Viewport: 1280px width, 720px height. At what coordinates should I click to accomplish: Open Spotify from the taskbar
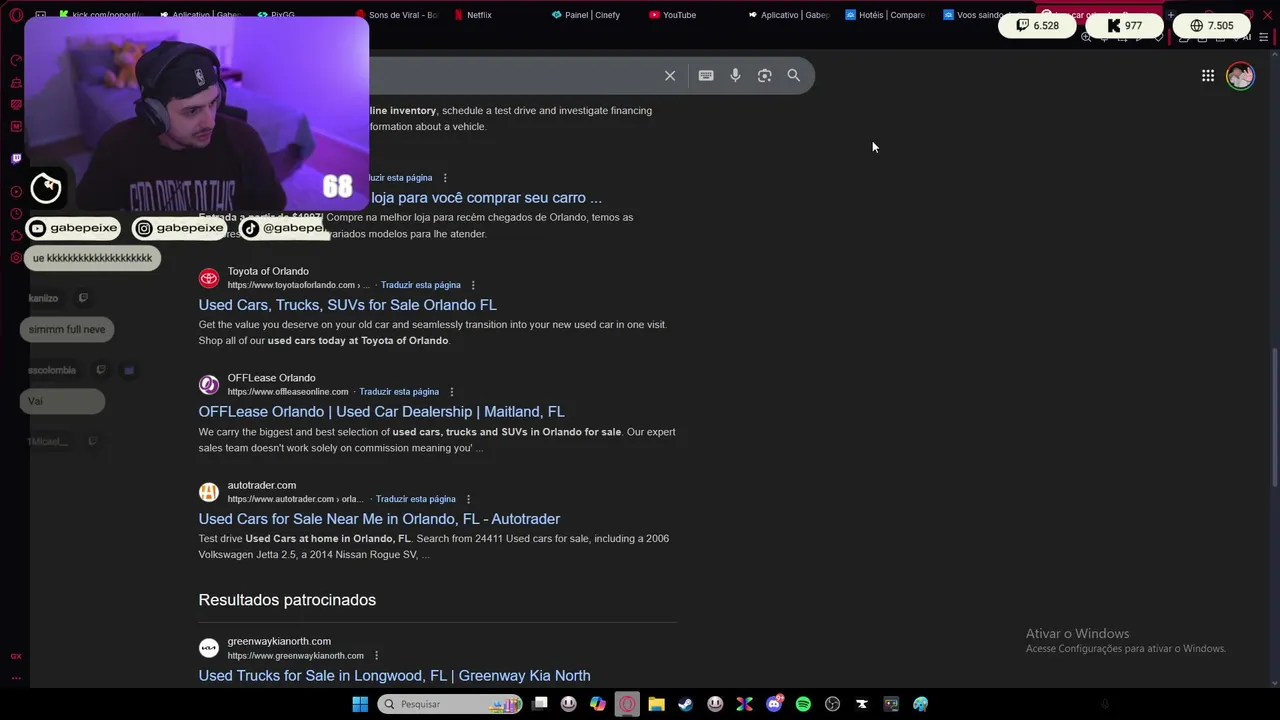point(803,704)
